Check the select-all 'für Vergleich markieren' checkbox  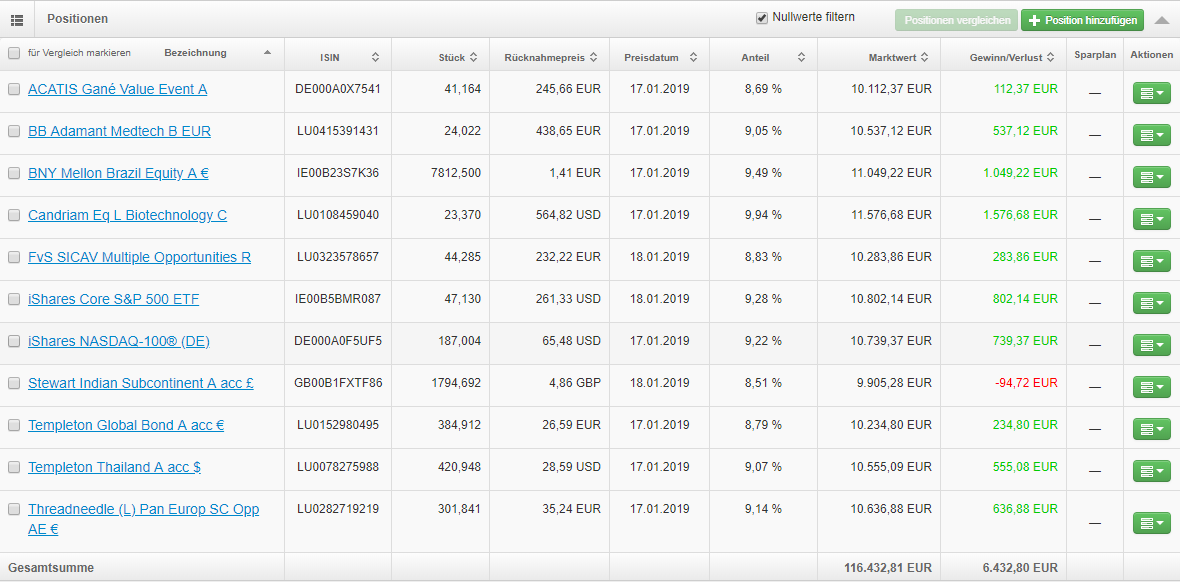coord(14,53)
